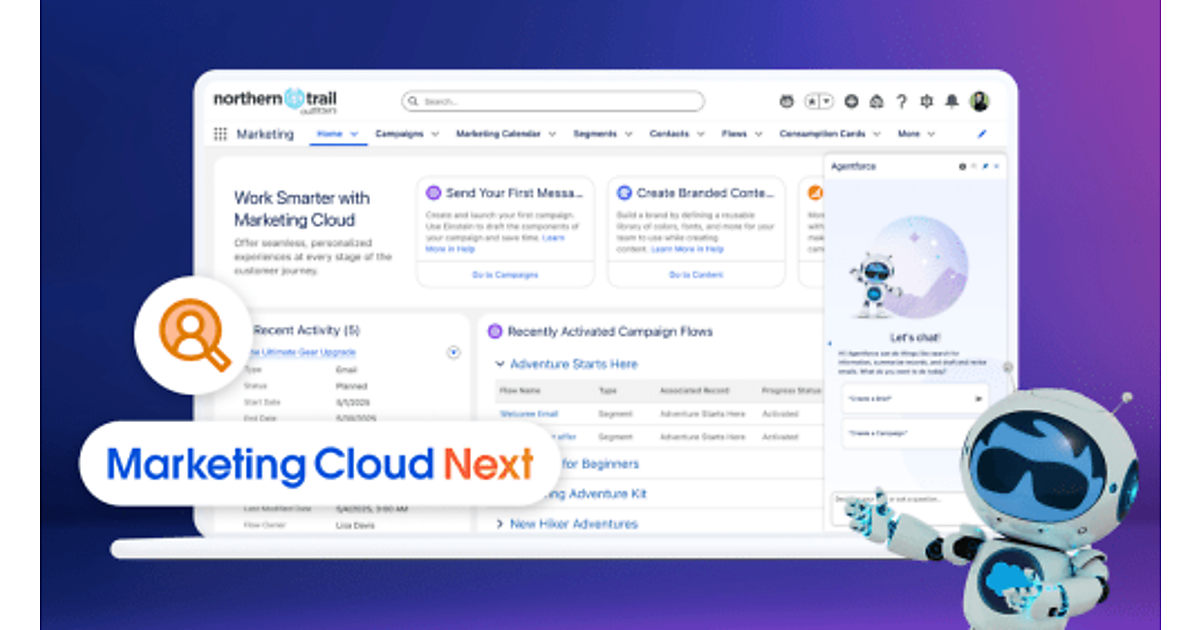
Task: Expand the New Hiker Adventures section
Action: click(500, 524)
